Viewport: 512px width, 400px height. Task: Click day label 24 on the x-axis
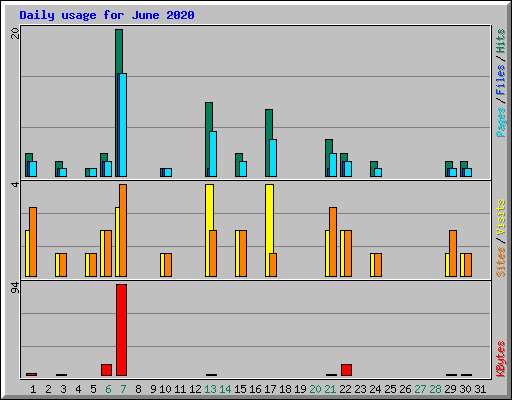[375, 389]
